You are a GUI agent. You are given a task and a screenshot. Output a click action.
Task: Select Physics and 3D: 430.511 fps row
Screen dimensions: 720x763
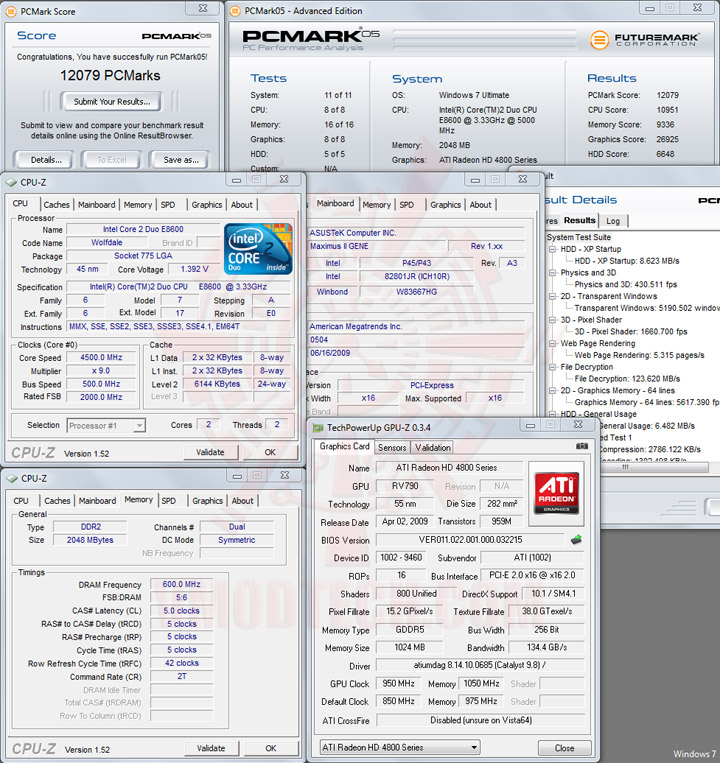point(626,285)
